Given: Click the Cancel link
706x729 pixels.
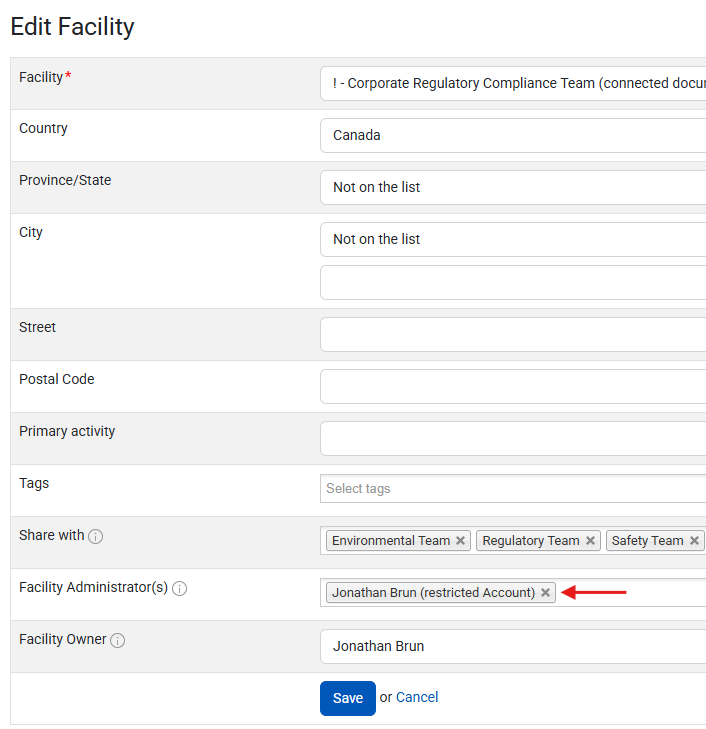Looking at the screenshot, I should coord(417,697).
